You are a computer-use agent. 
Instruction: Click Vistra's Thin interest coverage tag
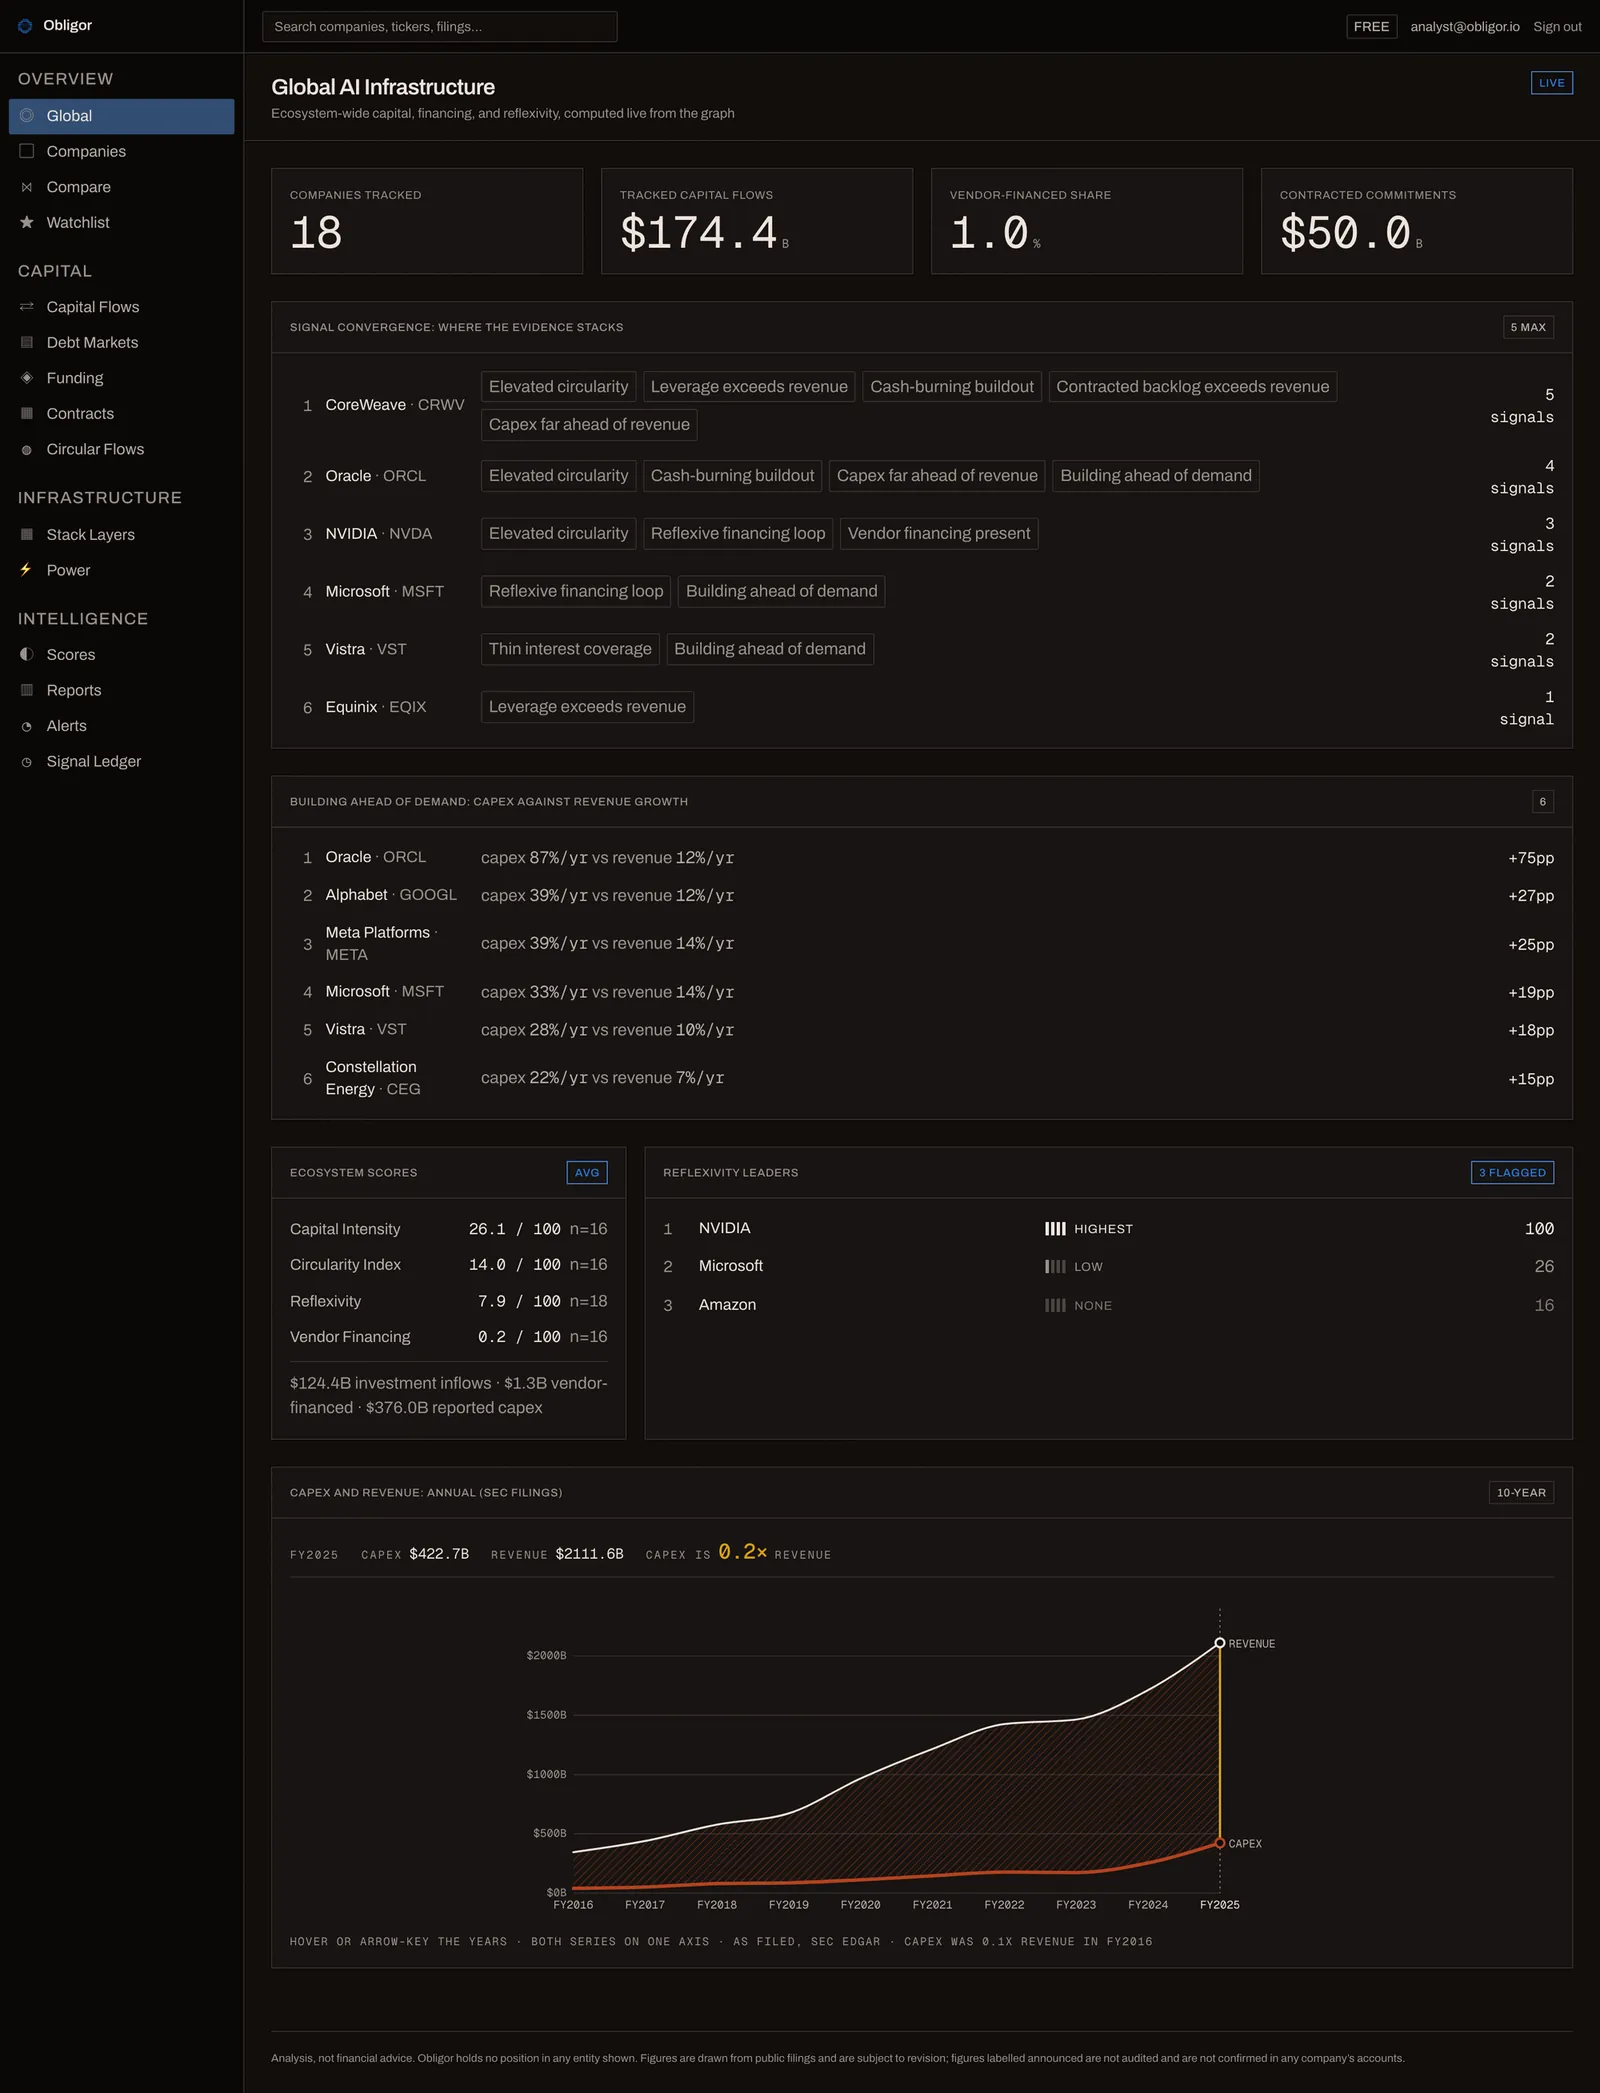click(570, 649)
